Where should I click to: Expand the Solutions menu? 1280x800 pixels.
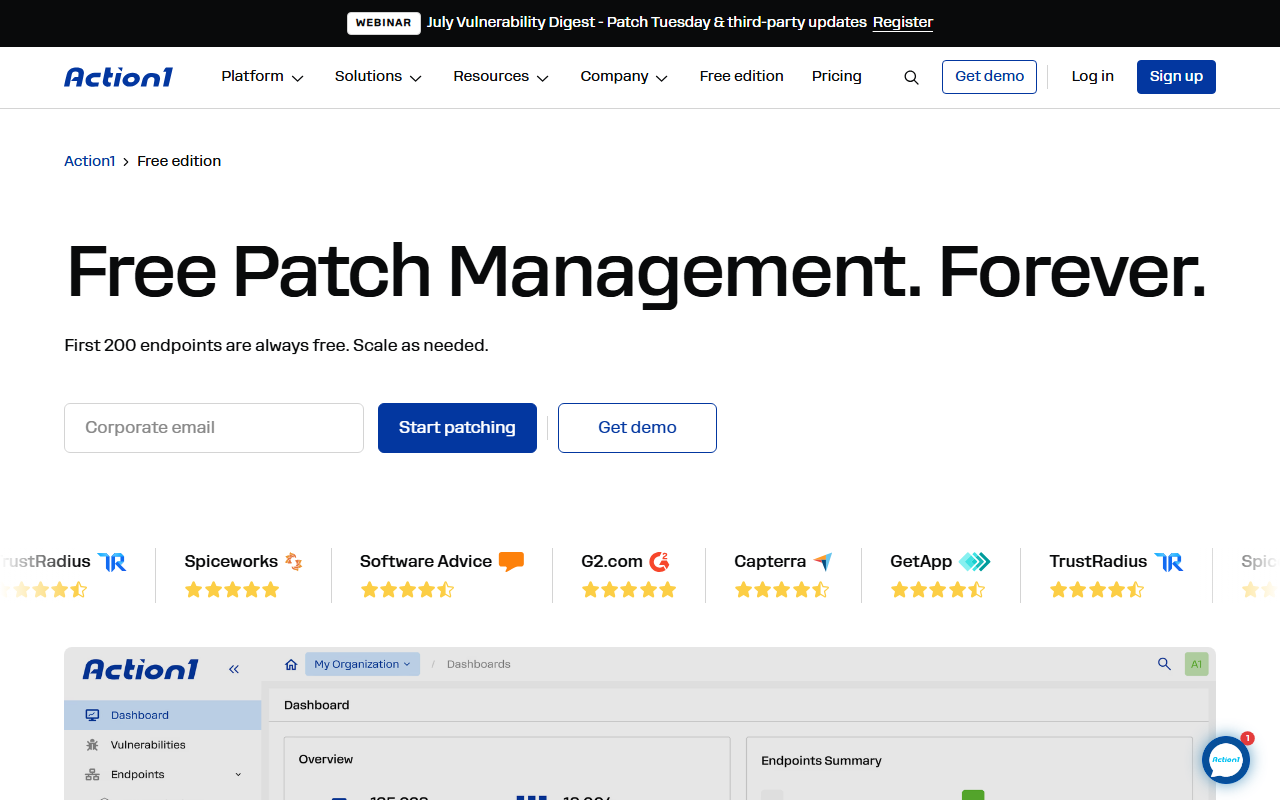click(379, 77)
